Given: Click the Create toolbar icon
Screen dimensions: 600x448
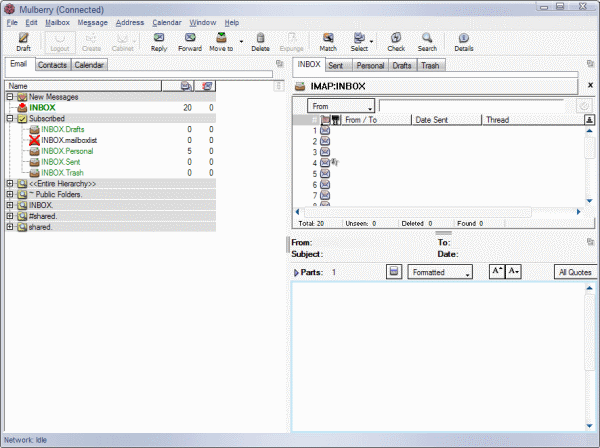Looking at the screenshot, I should [91, 42].
